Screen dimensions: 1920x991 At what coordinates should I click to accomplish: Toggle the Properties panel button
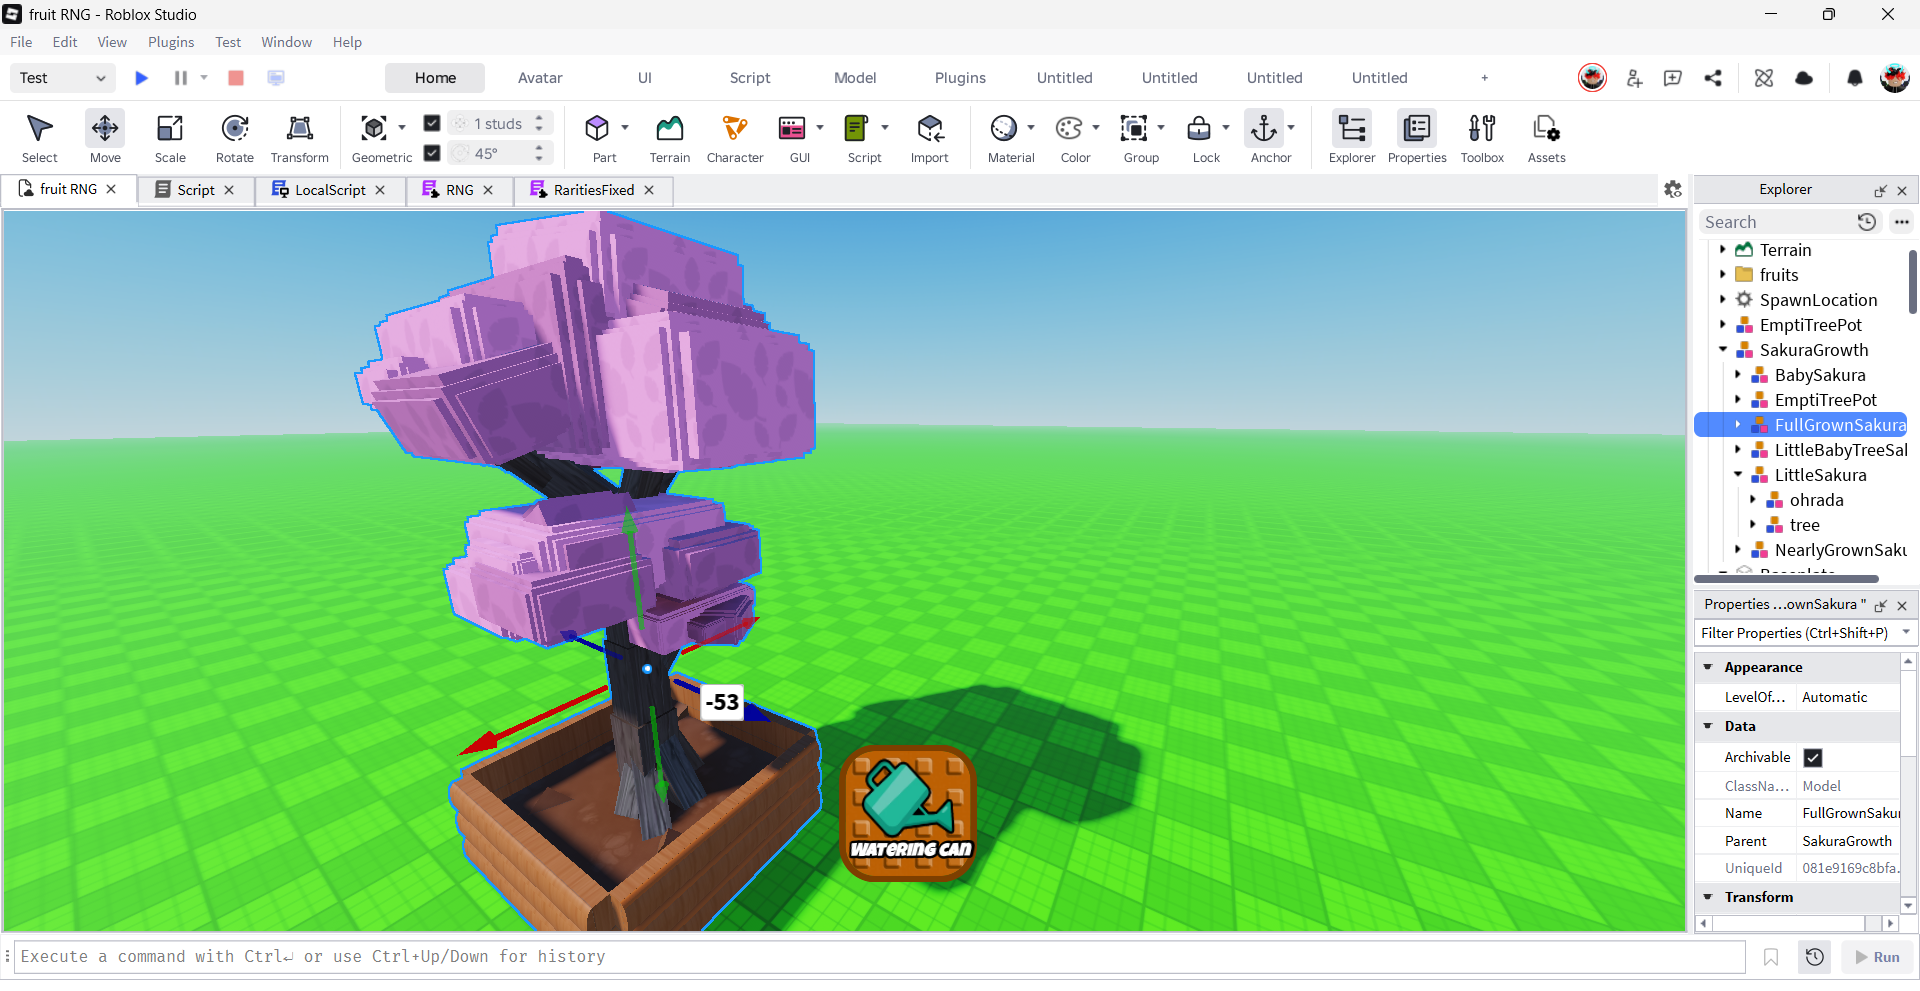tap(1417, 137)
